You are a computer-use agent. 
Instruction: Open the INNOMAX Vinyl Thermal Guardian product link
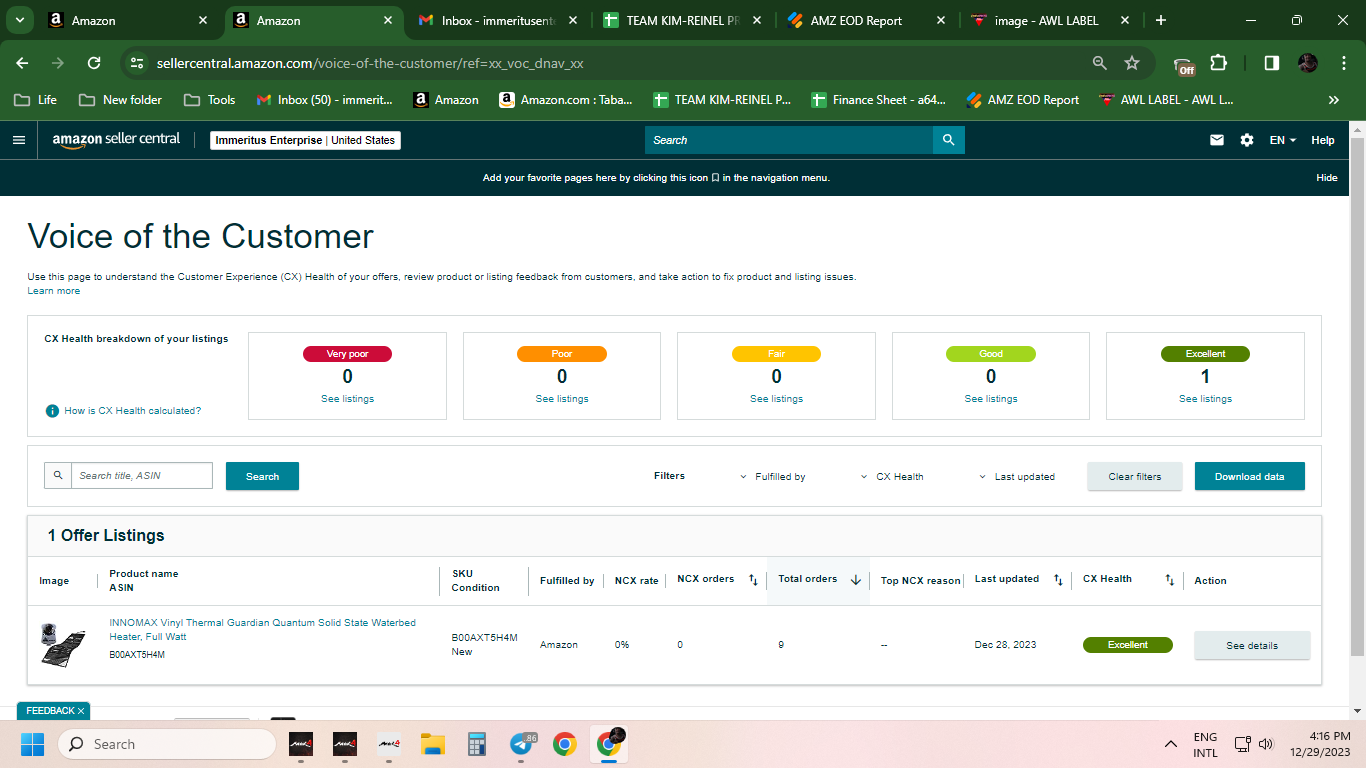pos(262,629)
